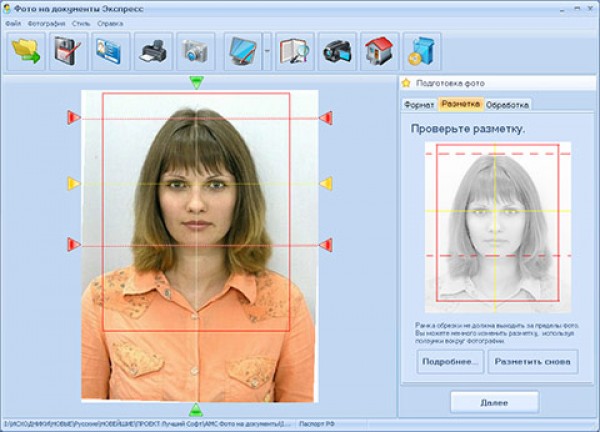Click the red-roof house icon

click(x=378, y=50)
